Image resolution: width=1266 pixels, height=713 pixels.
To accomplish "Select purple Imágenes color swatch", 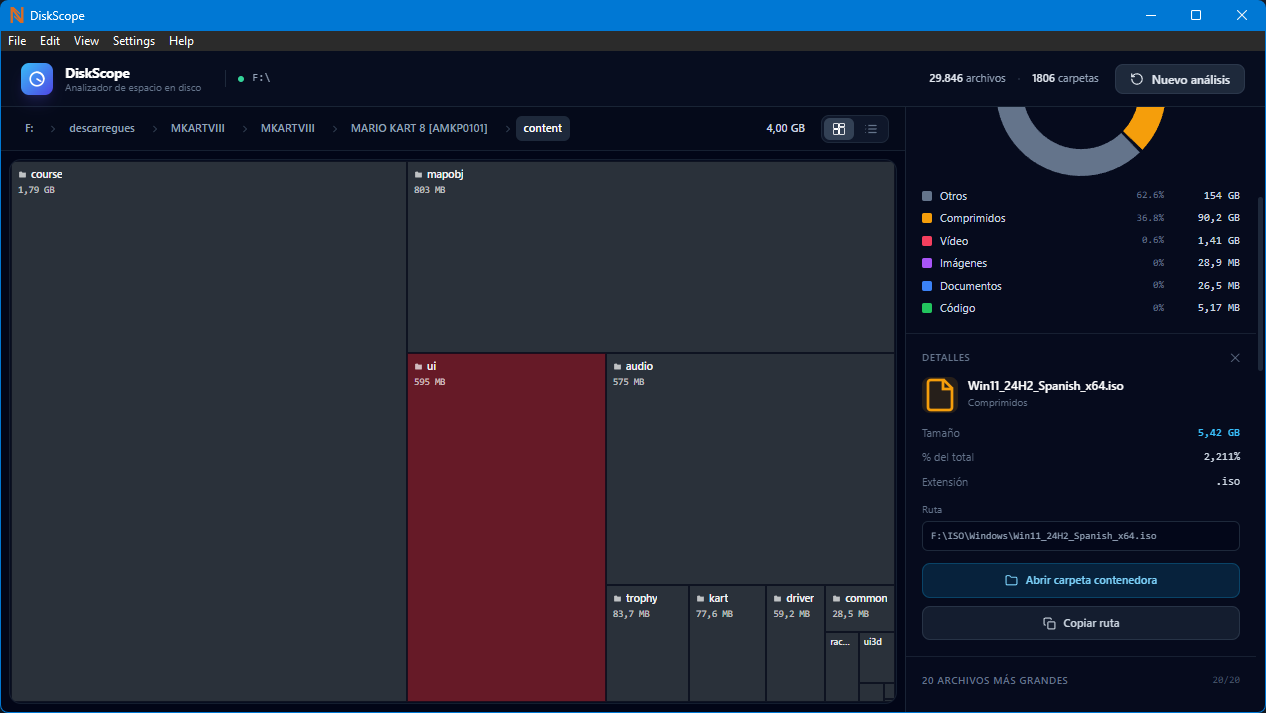I will 927,263.
